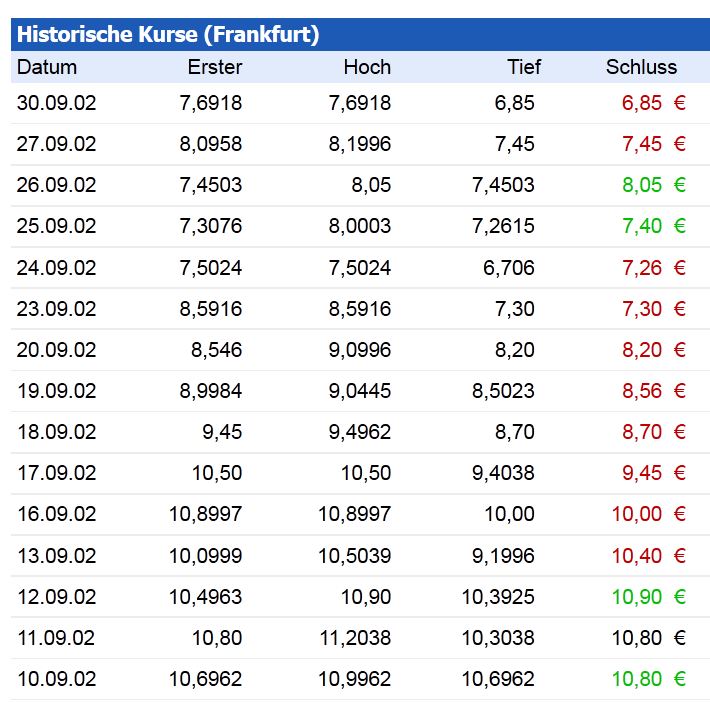
Task: Select the Tief value 6,706
Action: coord(509,268)
